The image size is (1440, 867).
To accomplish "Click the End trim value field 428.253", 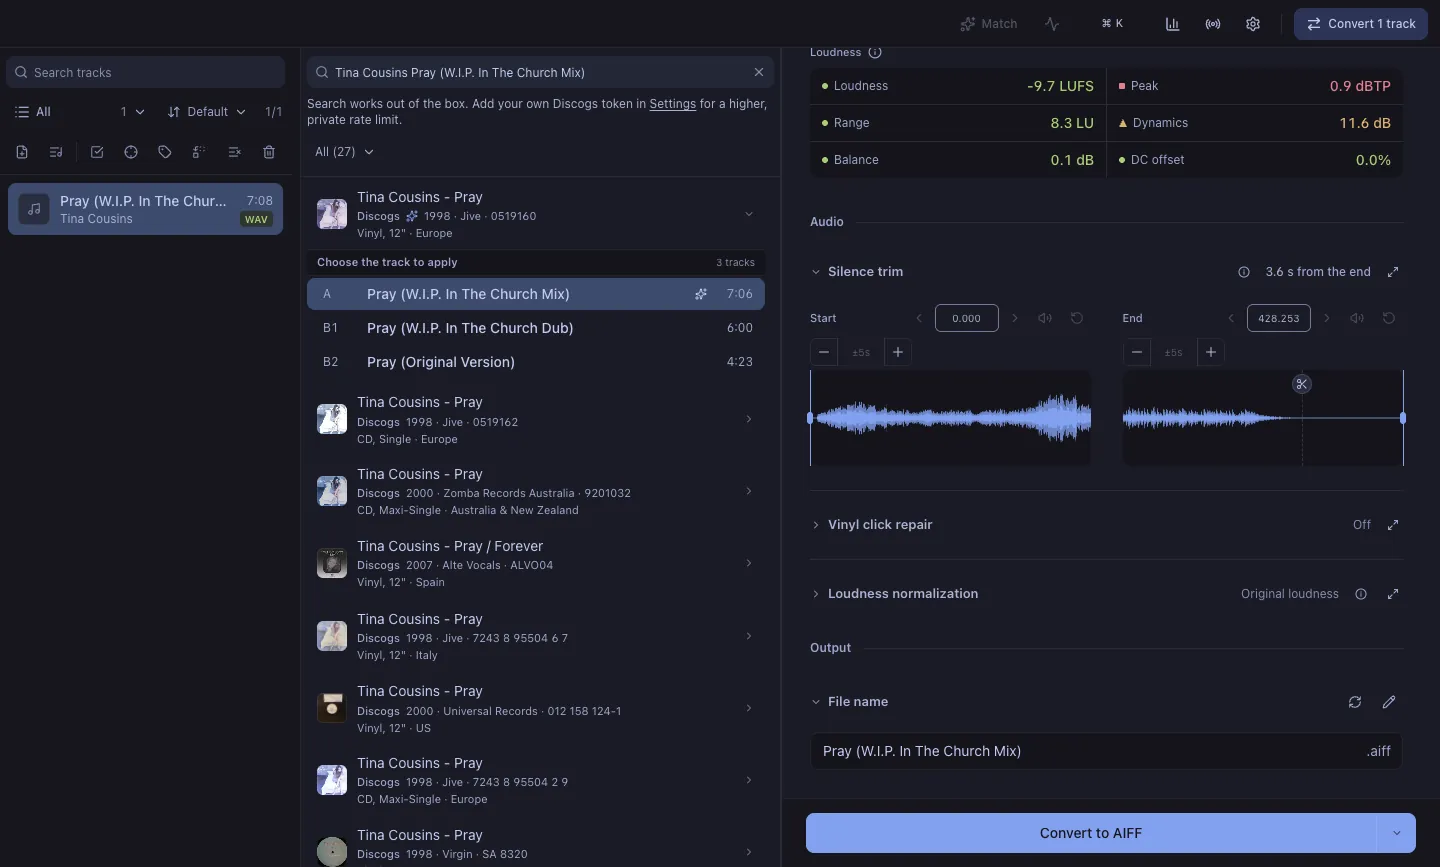I will click(1279, 318).
